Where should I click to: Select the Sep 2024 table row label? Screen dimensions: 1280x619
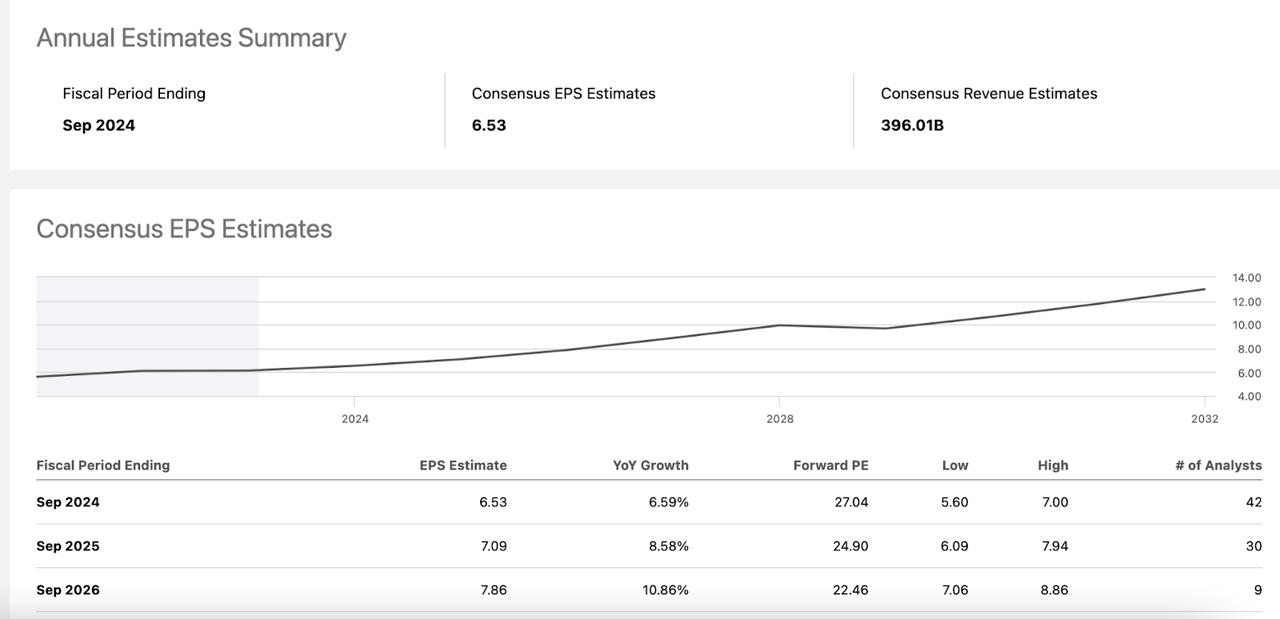[68, 502]
